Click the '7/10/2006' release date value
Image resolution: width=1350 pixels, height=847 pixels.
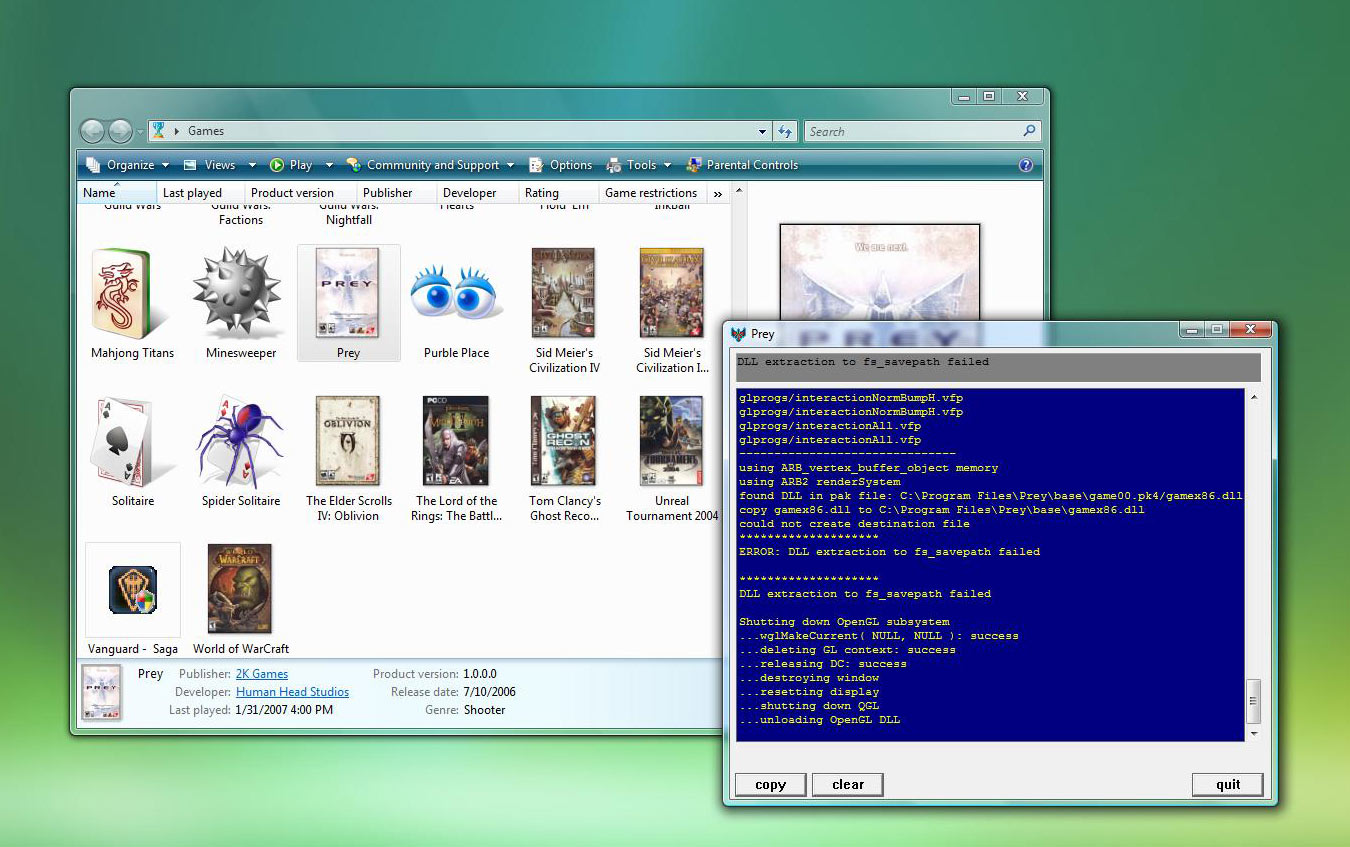[489, 692]
